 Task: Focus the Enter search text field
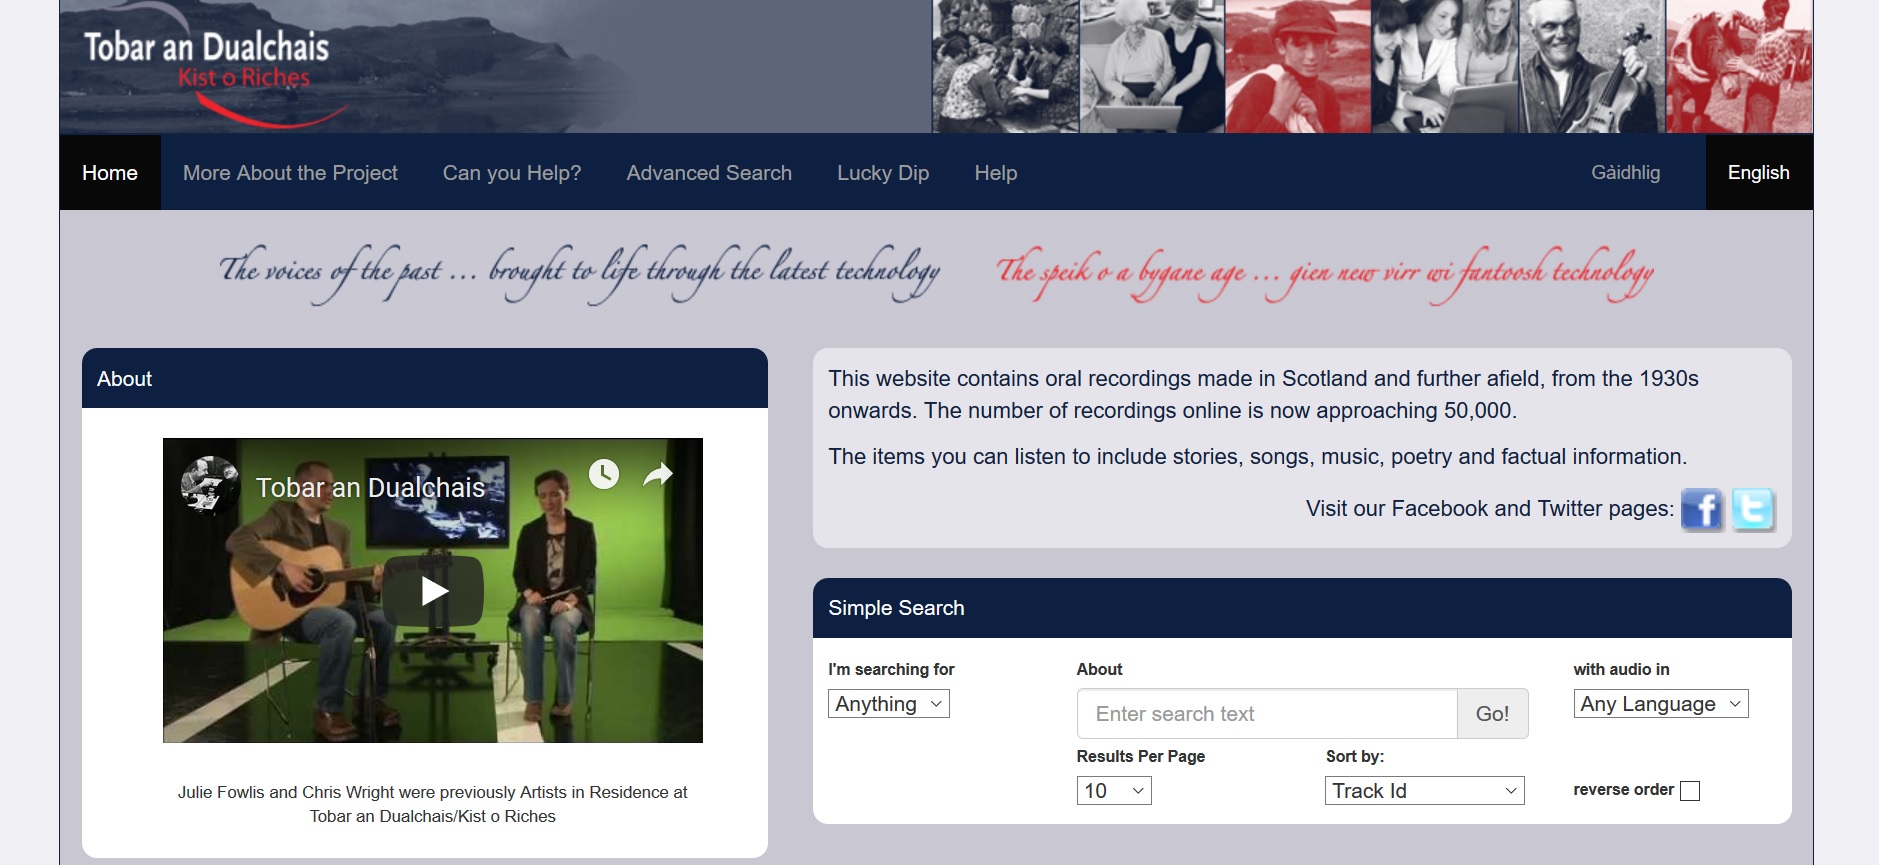[1267, 714]
